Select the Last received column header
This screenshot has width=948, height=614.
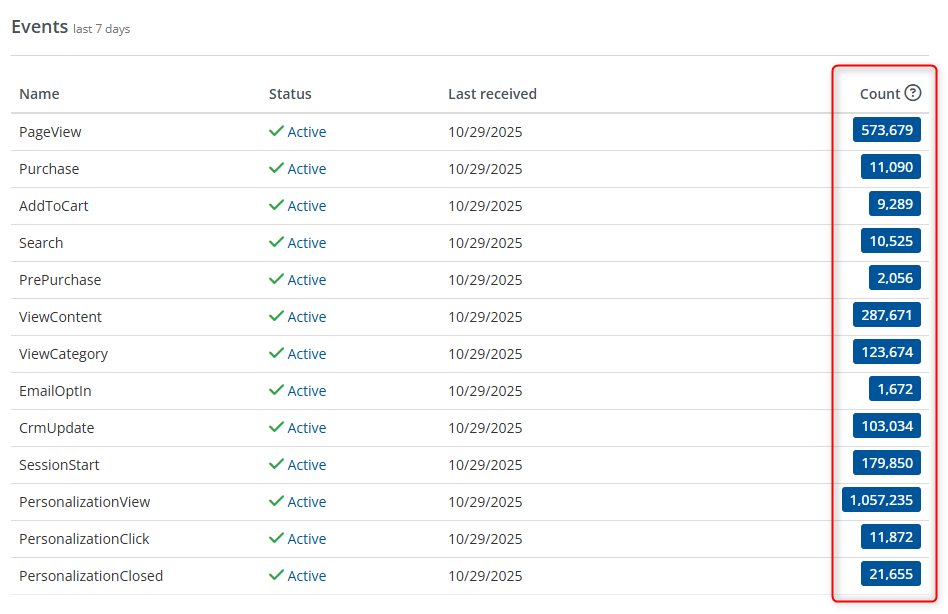(x=492, y=94)
